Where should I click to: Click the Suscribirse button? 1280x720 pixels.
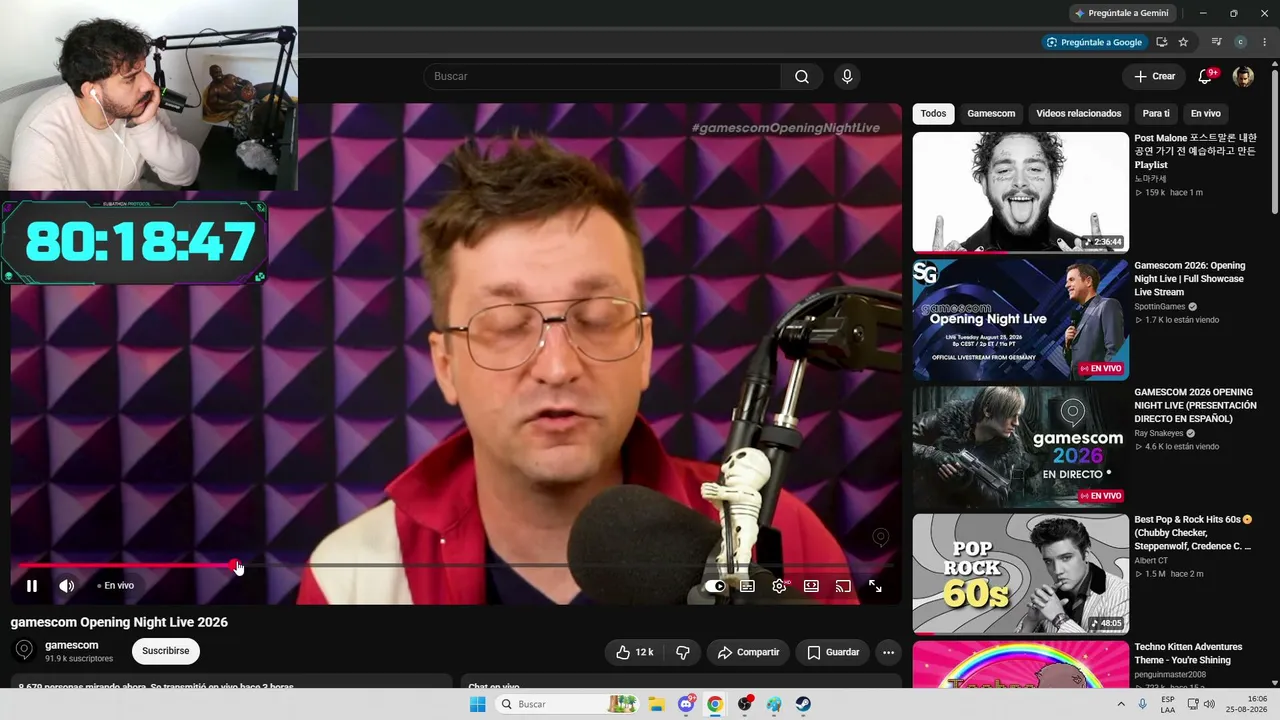(165, 652)
